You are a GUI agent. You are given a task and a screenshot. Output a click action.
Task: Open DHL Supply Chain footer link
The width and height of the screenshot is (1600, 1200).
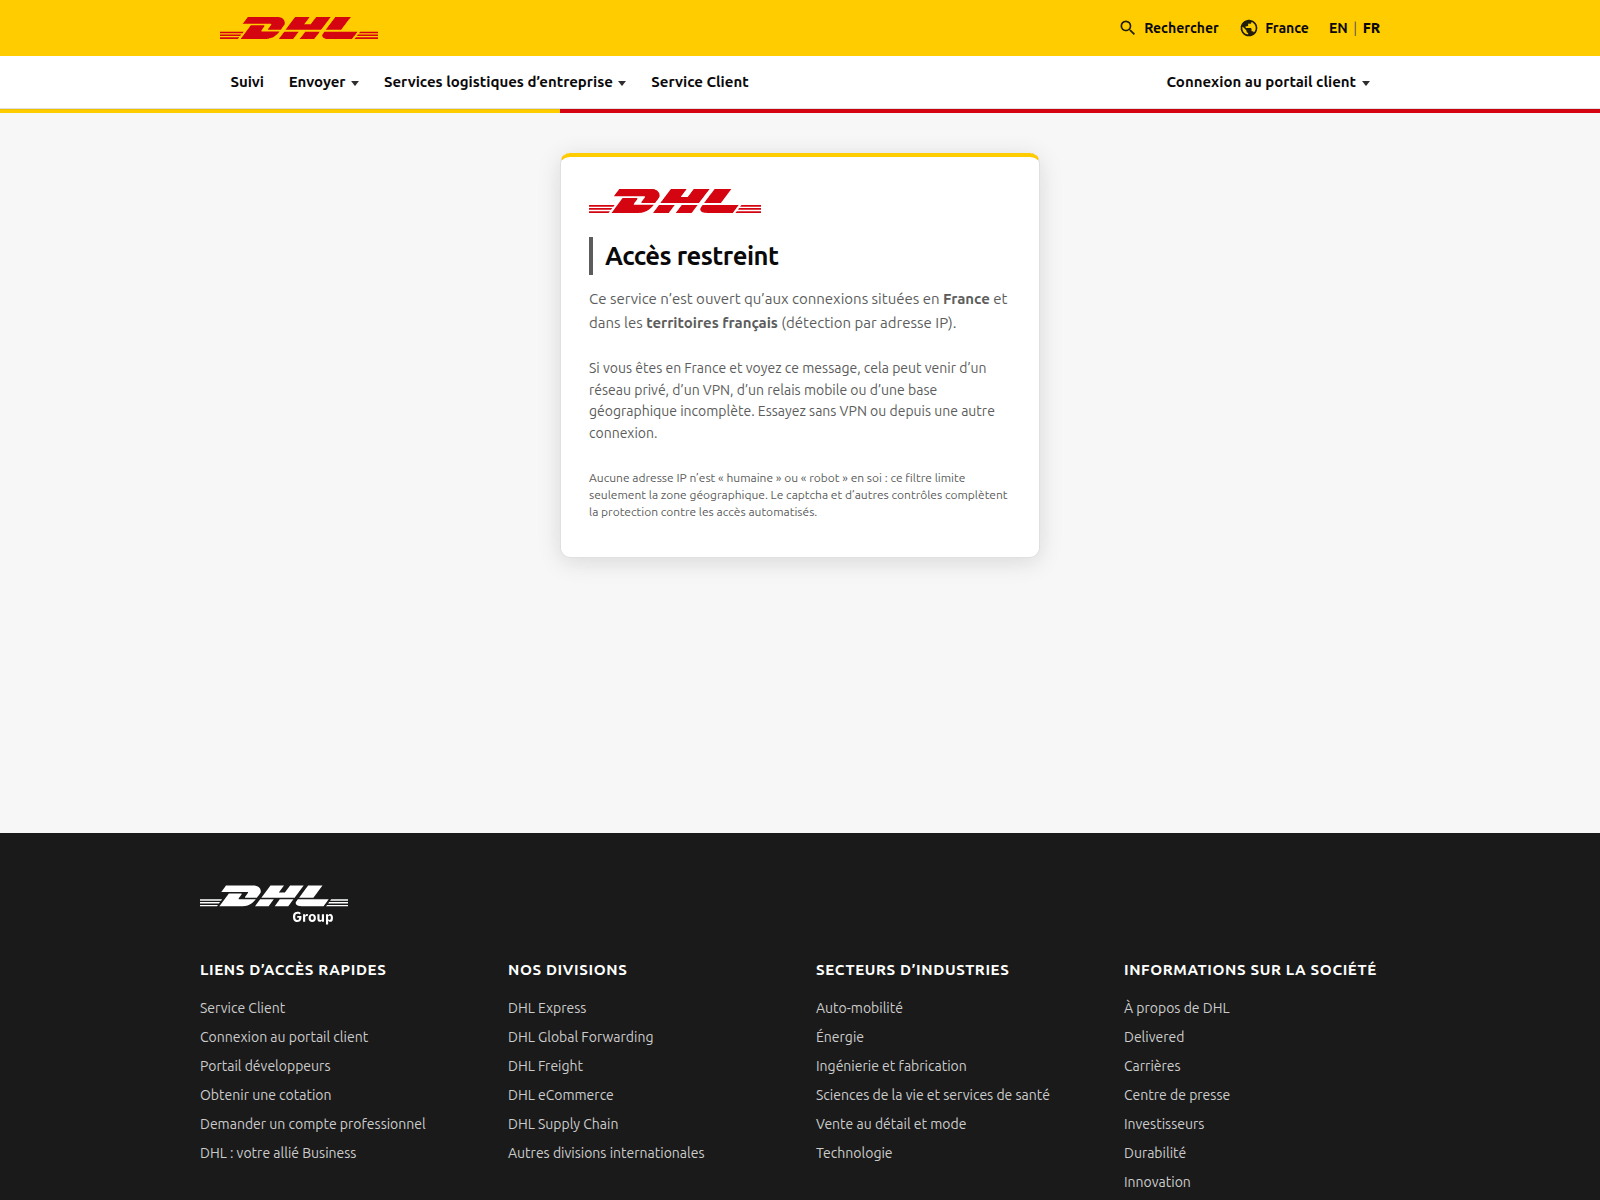point(563,1124)
